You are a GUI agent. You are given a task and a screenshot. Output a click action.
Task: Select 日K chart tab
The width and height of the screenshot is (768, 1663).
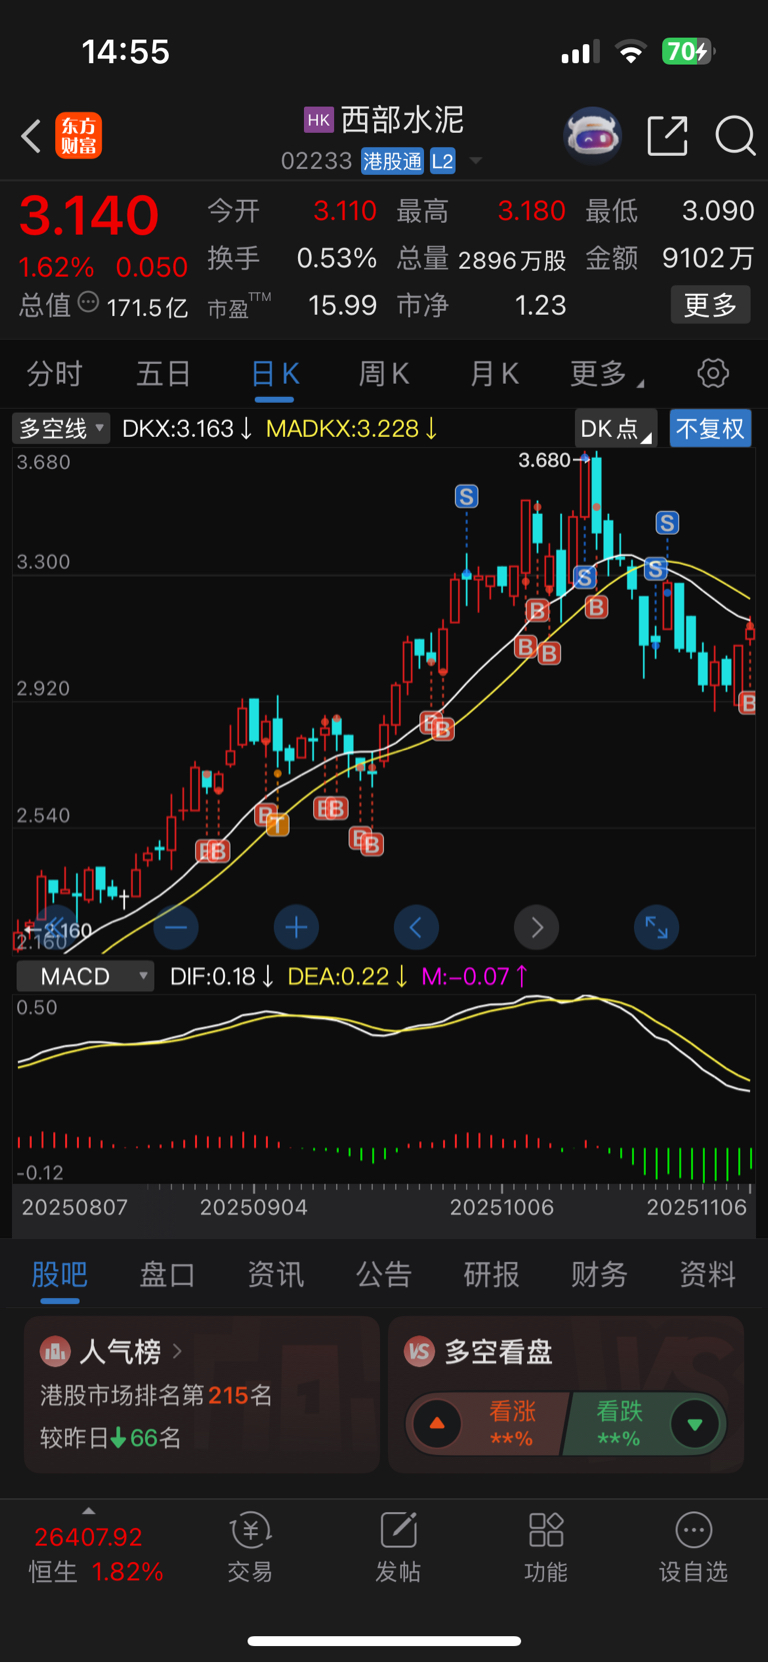[x=275, y=374]
